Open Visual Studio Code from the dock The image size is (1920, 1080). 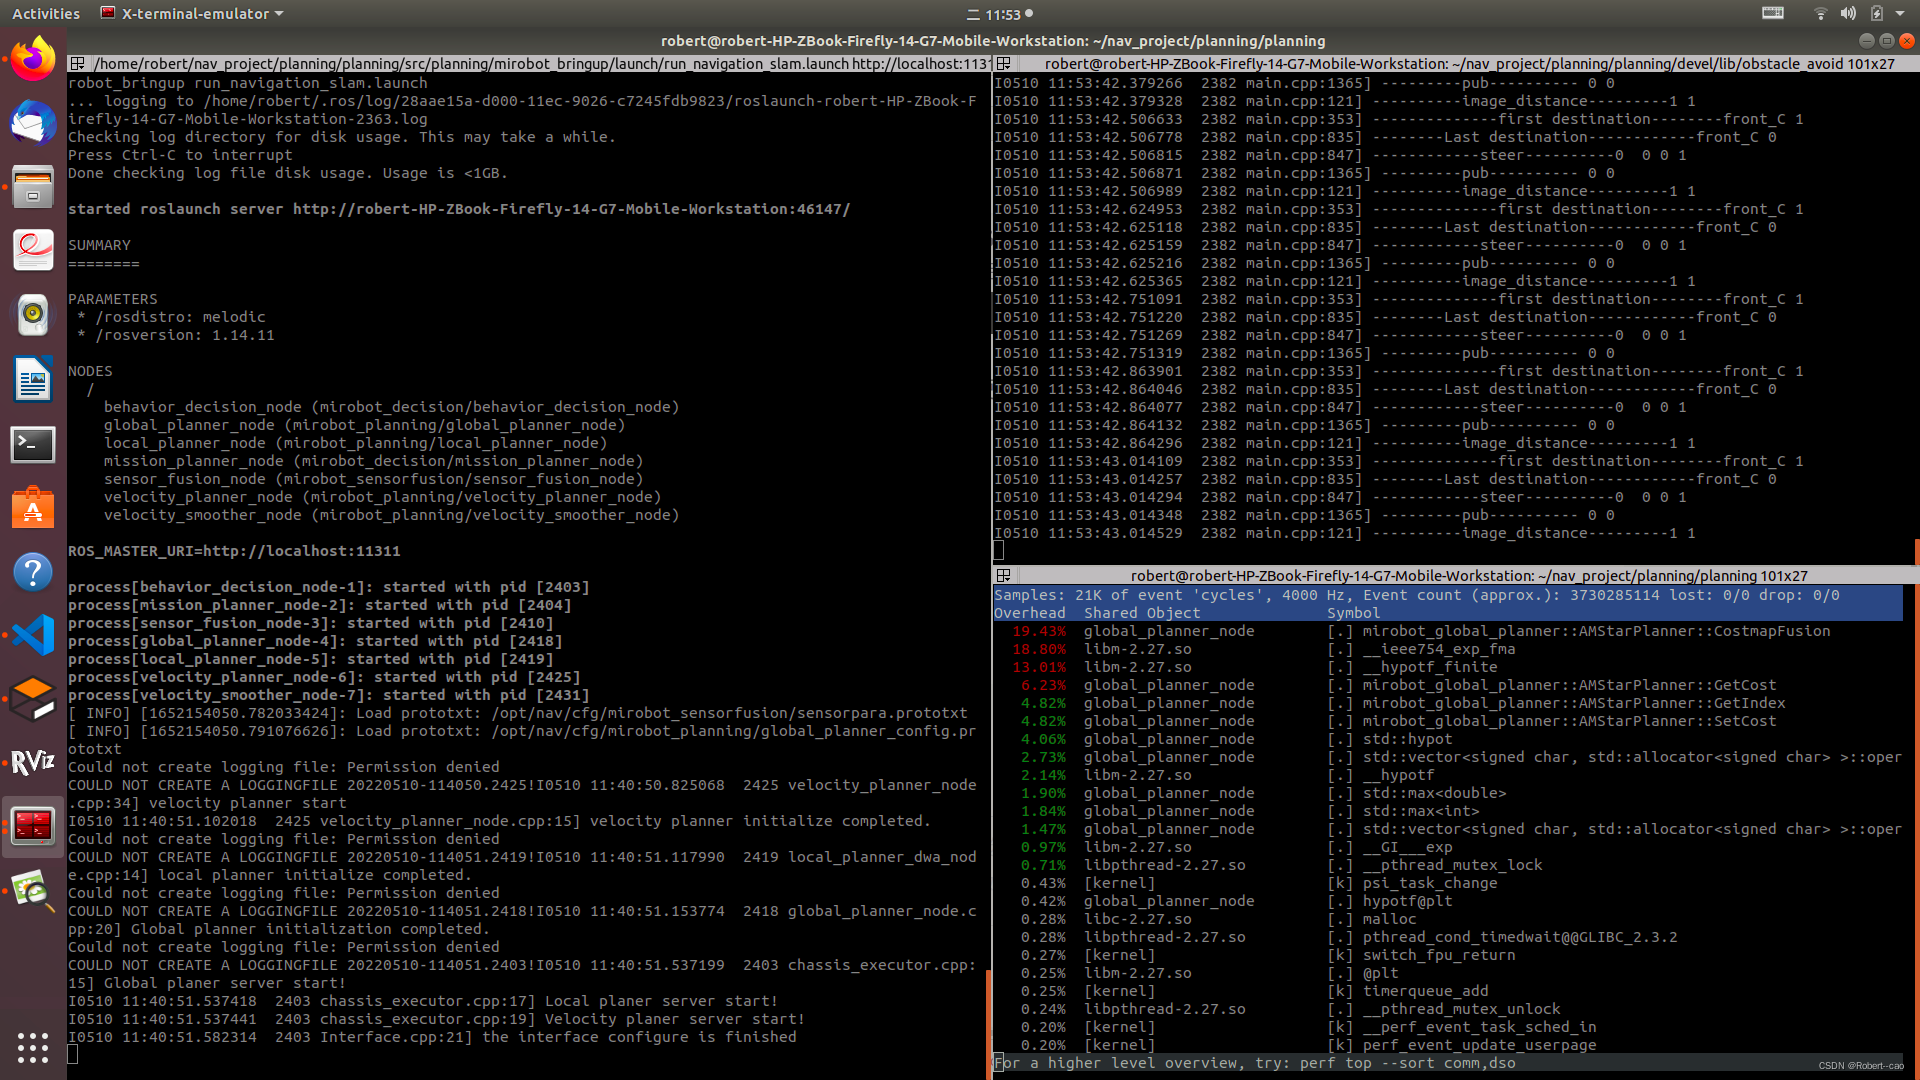(x=33, y=634)
